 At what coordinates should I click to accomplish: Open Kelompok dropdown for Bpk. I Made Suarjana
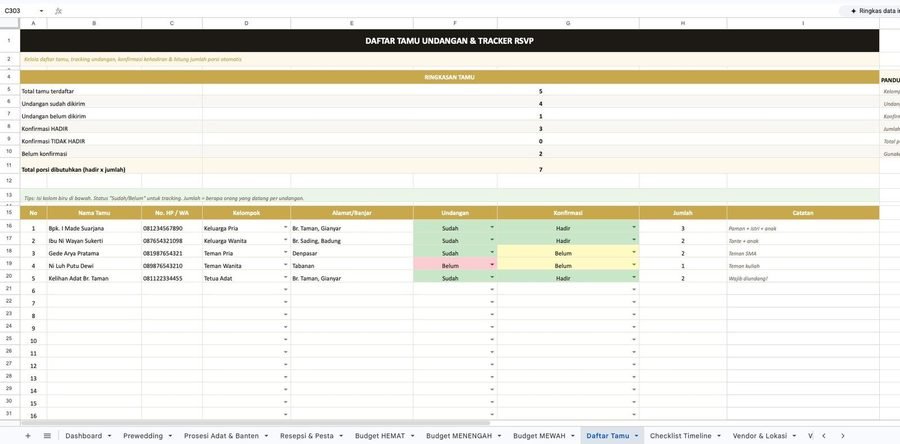tap(286, 228)
